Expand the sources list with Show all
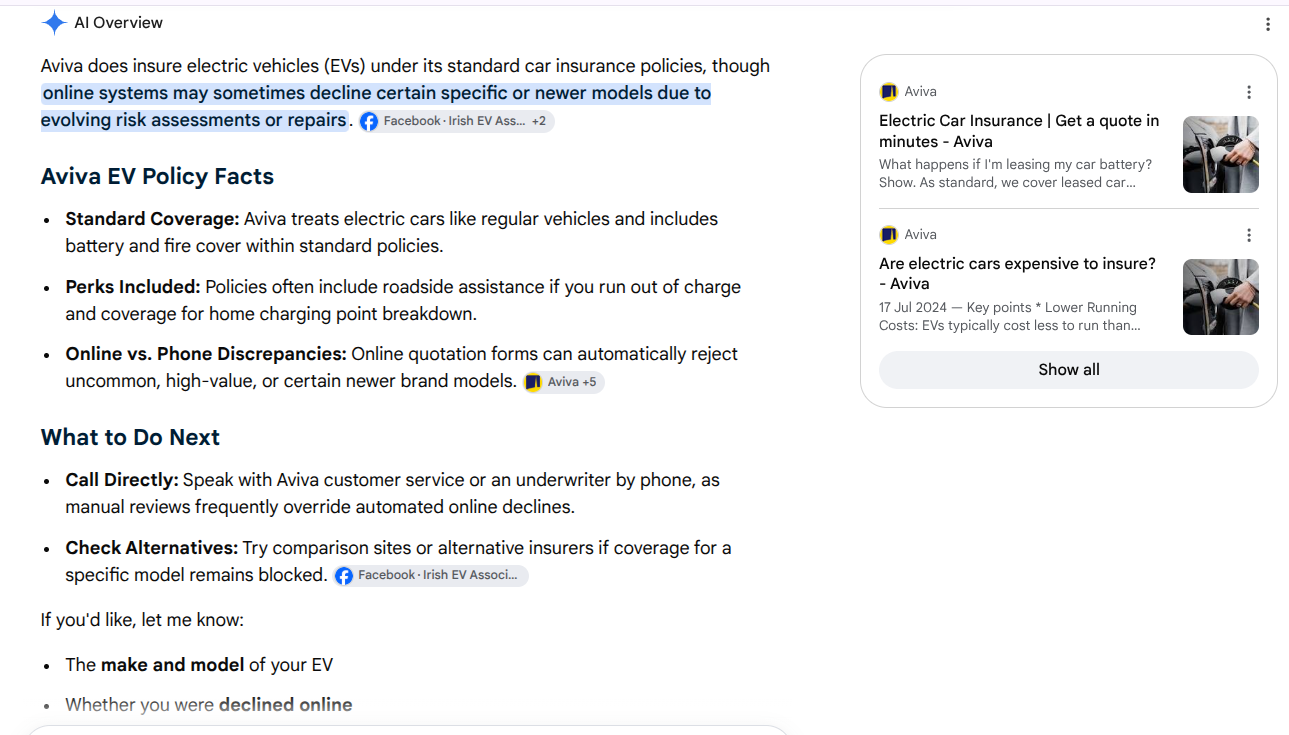This screenshot has height=735, width=1289. [1068, 370]
